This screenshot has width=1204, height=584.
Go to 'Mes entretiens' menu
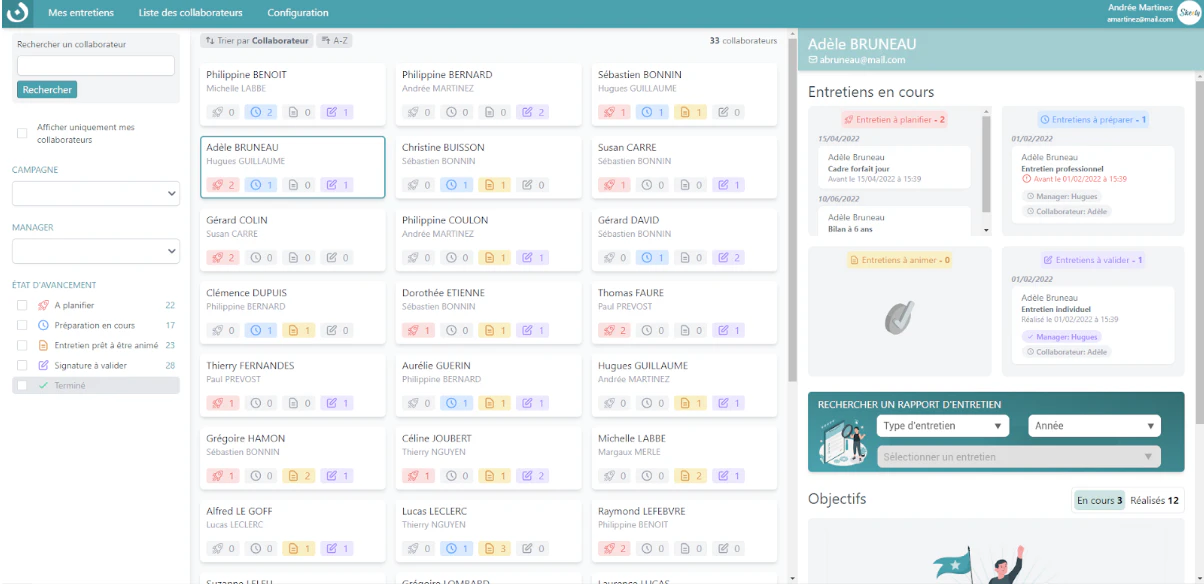(81, 13)
